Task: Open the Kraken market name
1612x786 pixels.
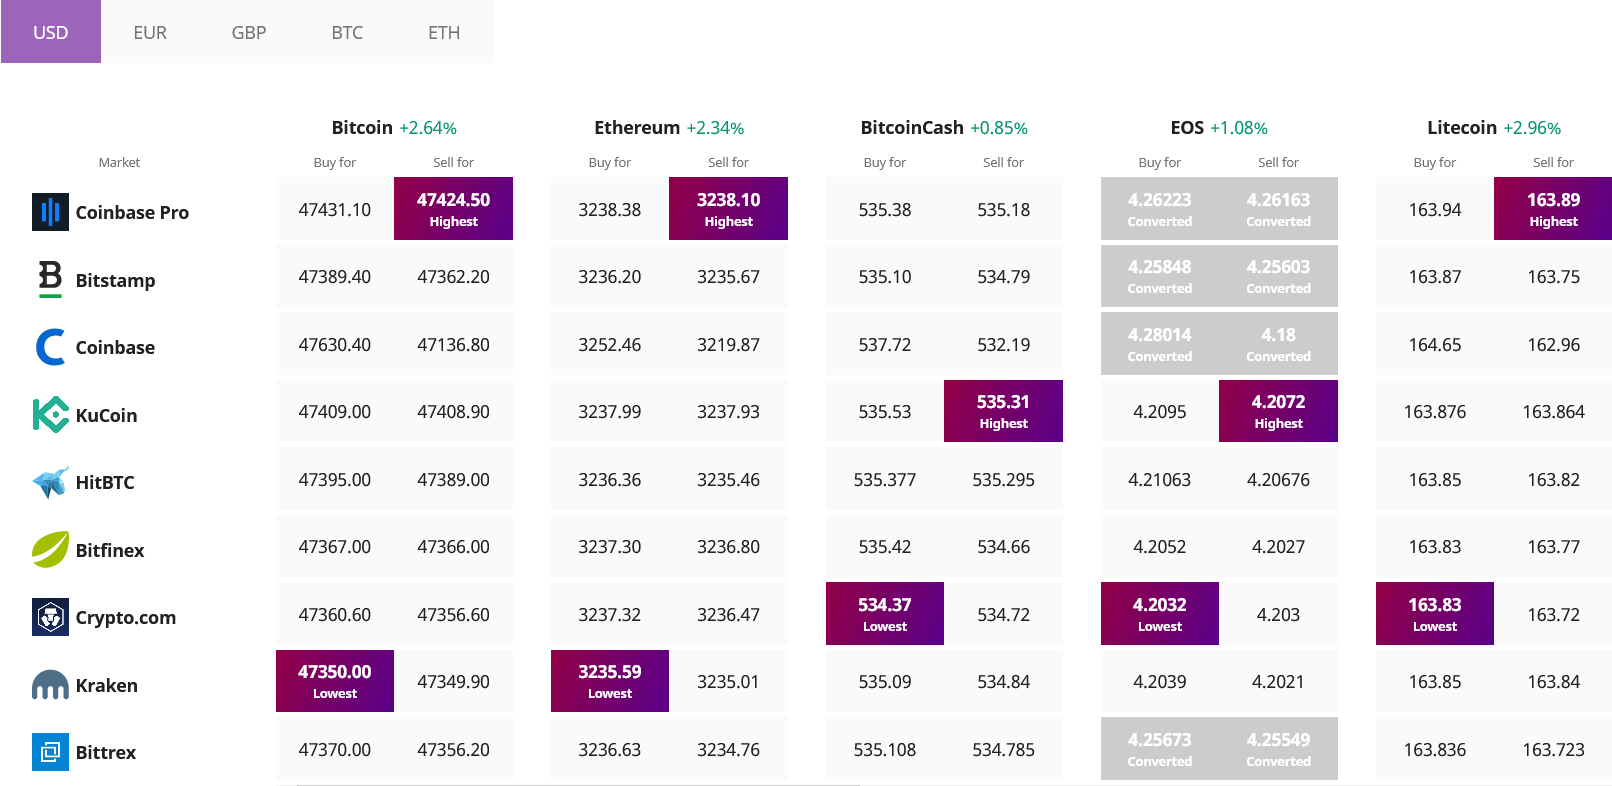Action: pyautogui.click(x=107, y=685)
